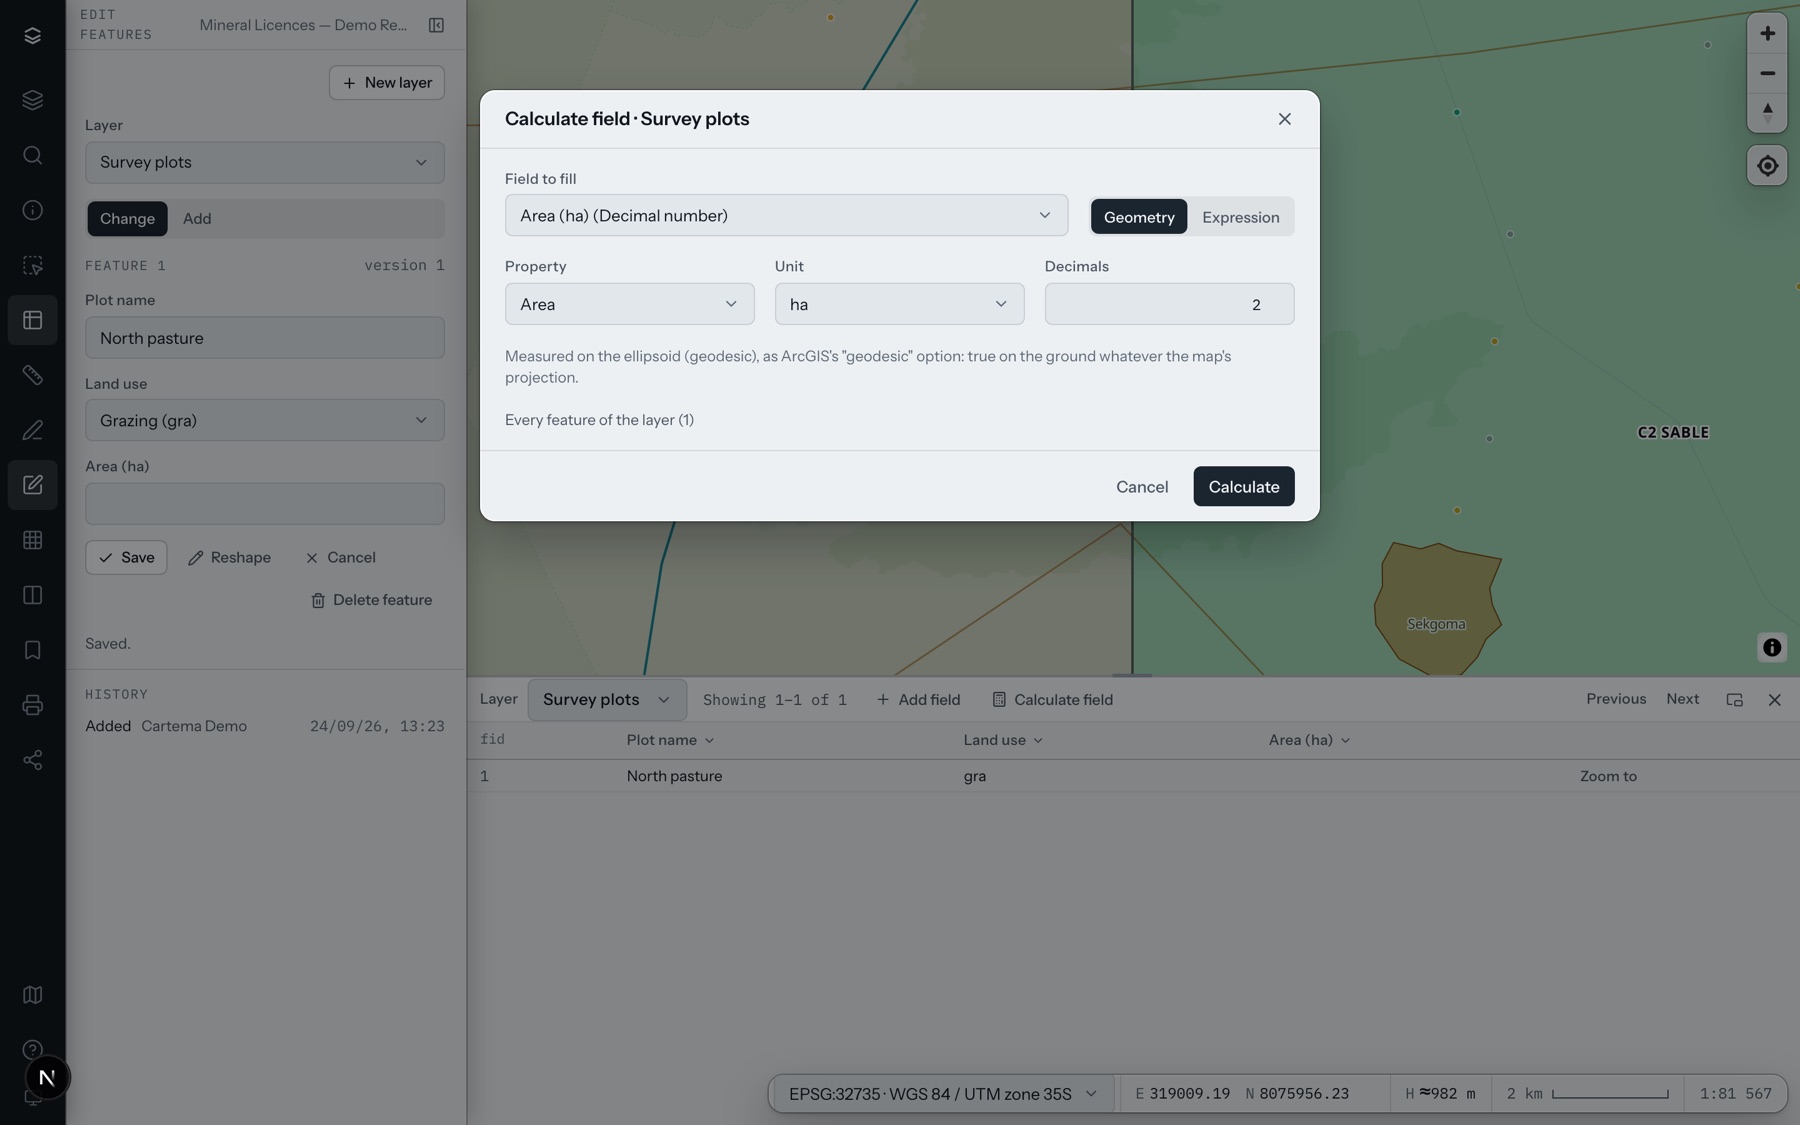The height and width of the screenshot is (1125, 1800).
Task: Open the Land use Grazing dropdown
Action: click(264, 420)
